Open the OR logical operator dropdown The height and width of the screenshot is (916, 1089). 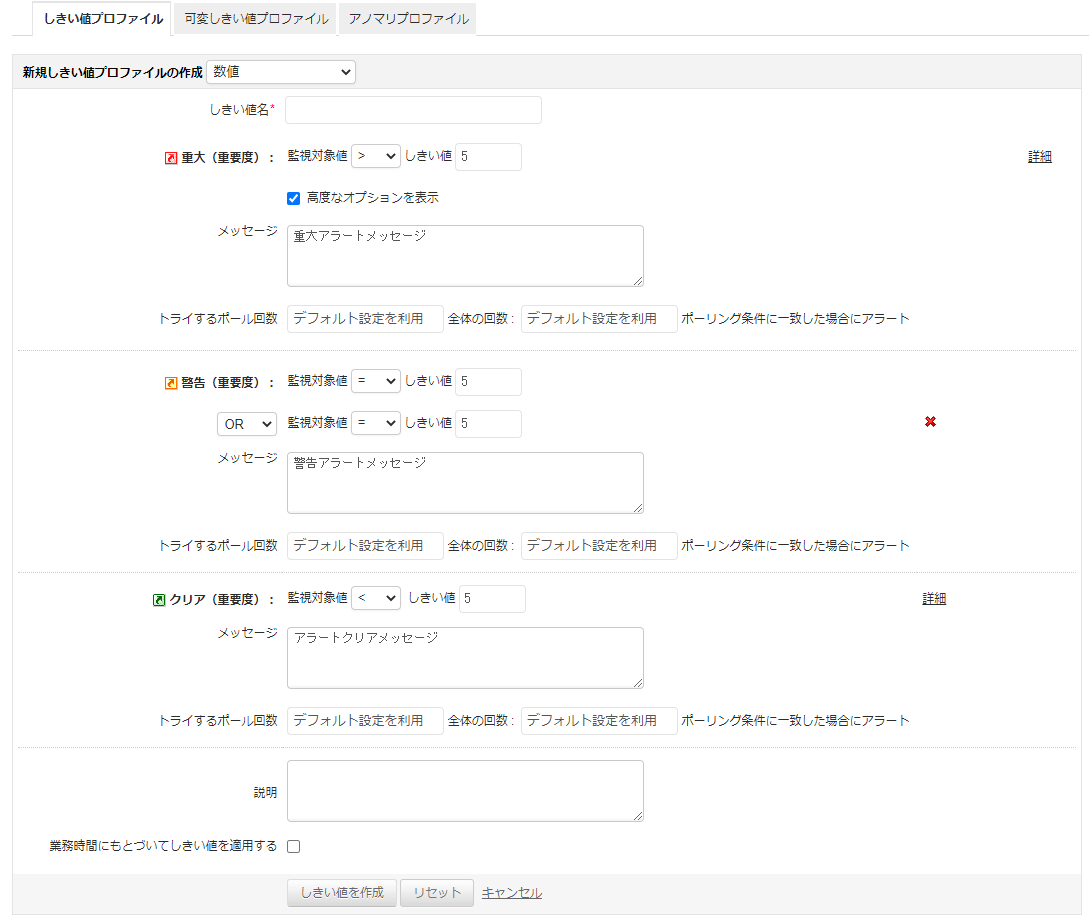tap(246, 424)
